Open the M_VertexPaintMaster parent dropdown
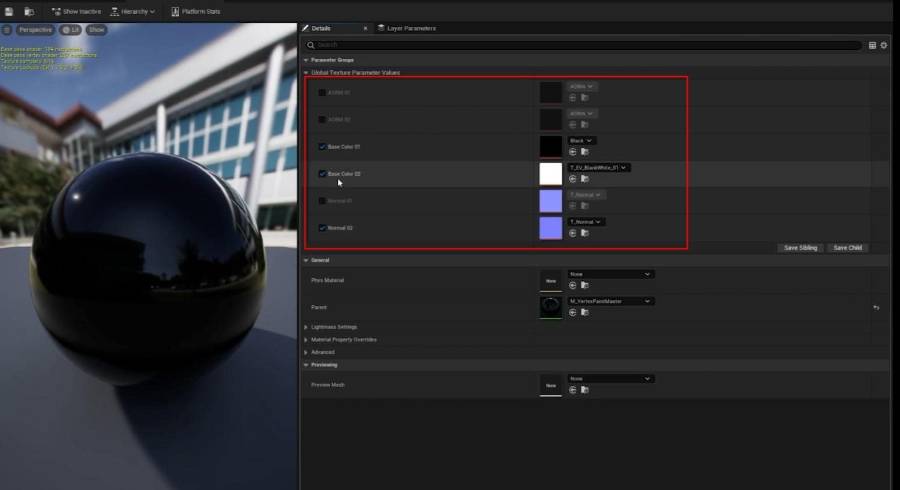This screenshot has width=900, height=490. 611,301
